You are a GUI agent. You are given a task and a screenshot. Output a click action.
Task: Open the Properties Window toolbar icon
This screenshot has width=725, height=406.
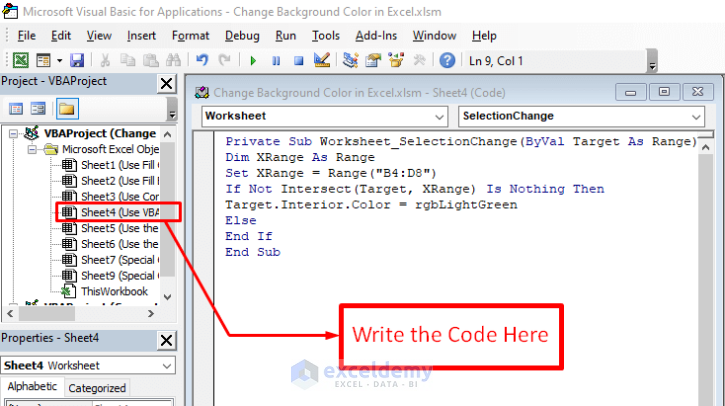click(373, 61)
